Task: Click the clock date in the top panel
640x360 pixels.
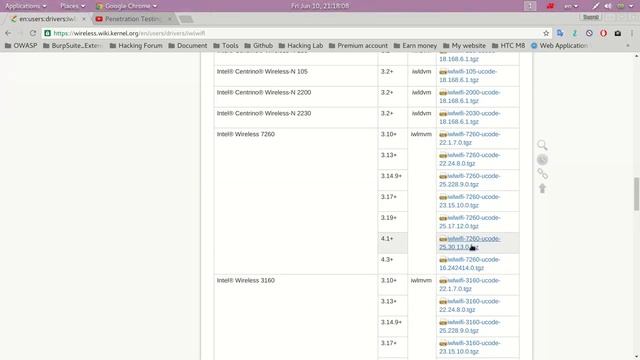Action: tap(320, 6)
